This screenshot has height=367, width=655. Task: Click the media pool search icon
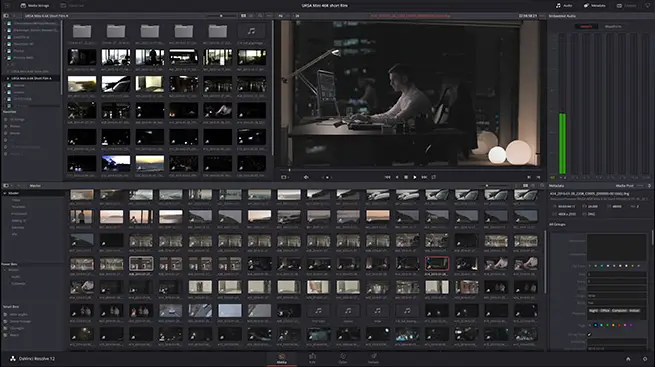(542, 185)
